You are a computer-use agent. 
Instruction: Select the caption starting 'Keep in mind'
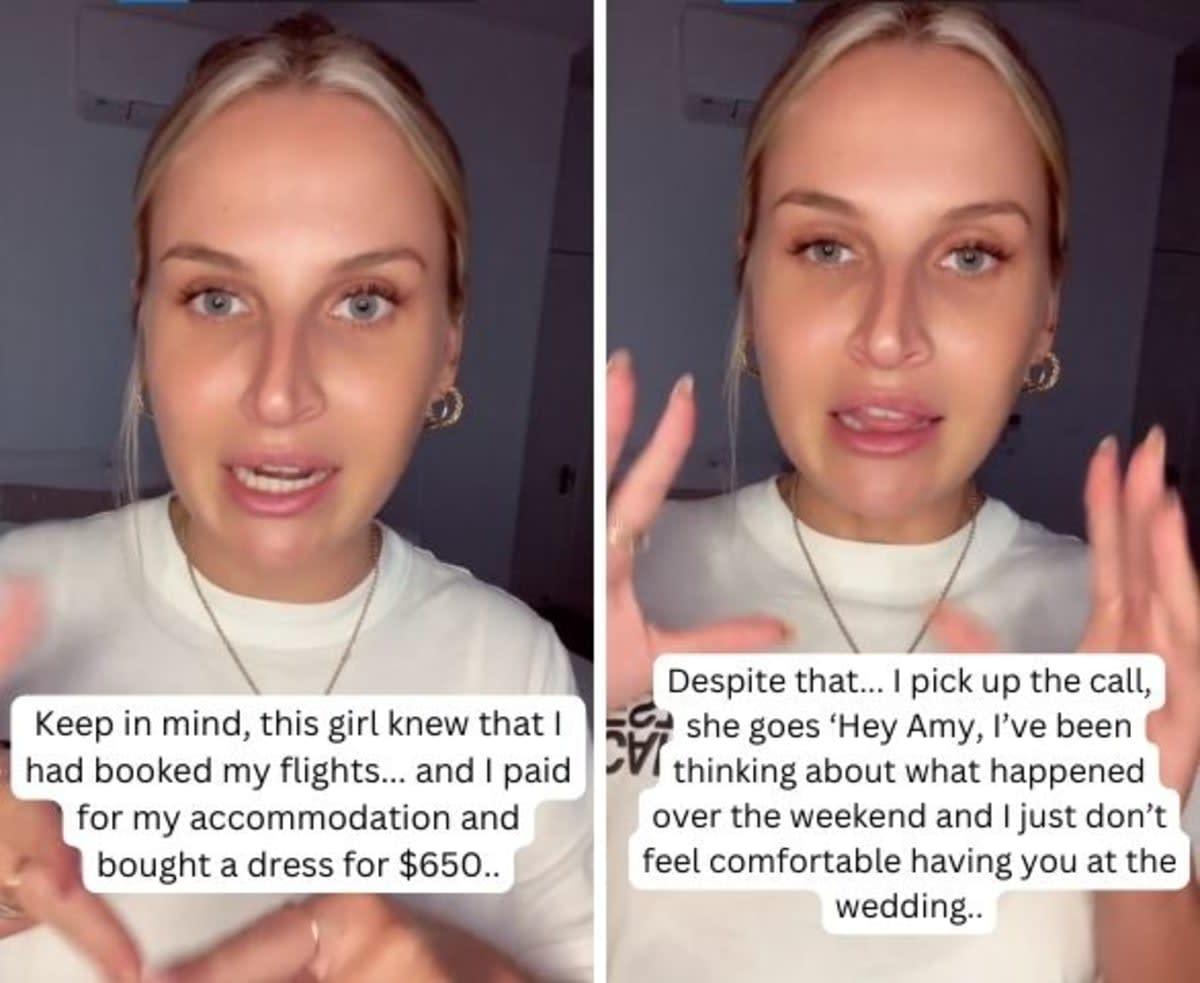tap(298, 793)
